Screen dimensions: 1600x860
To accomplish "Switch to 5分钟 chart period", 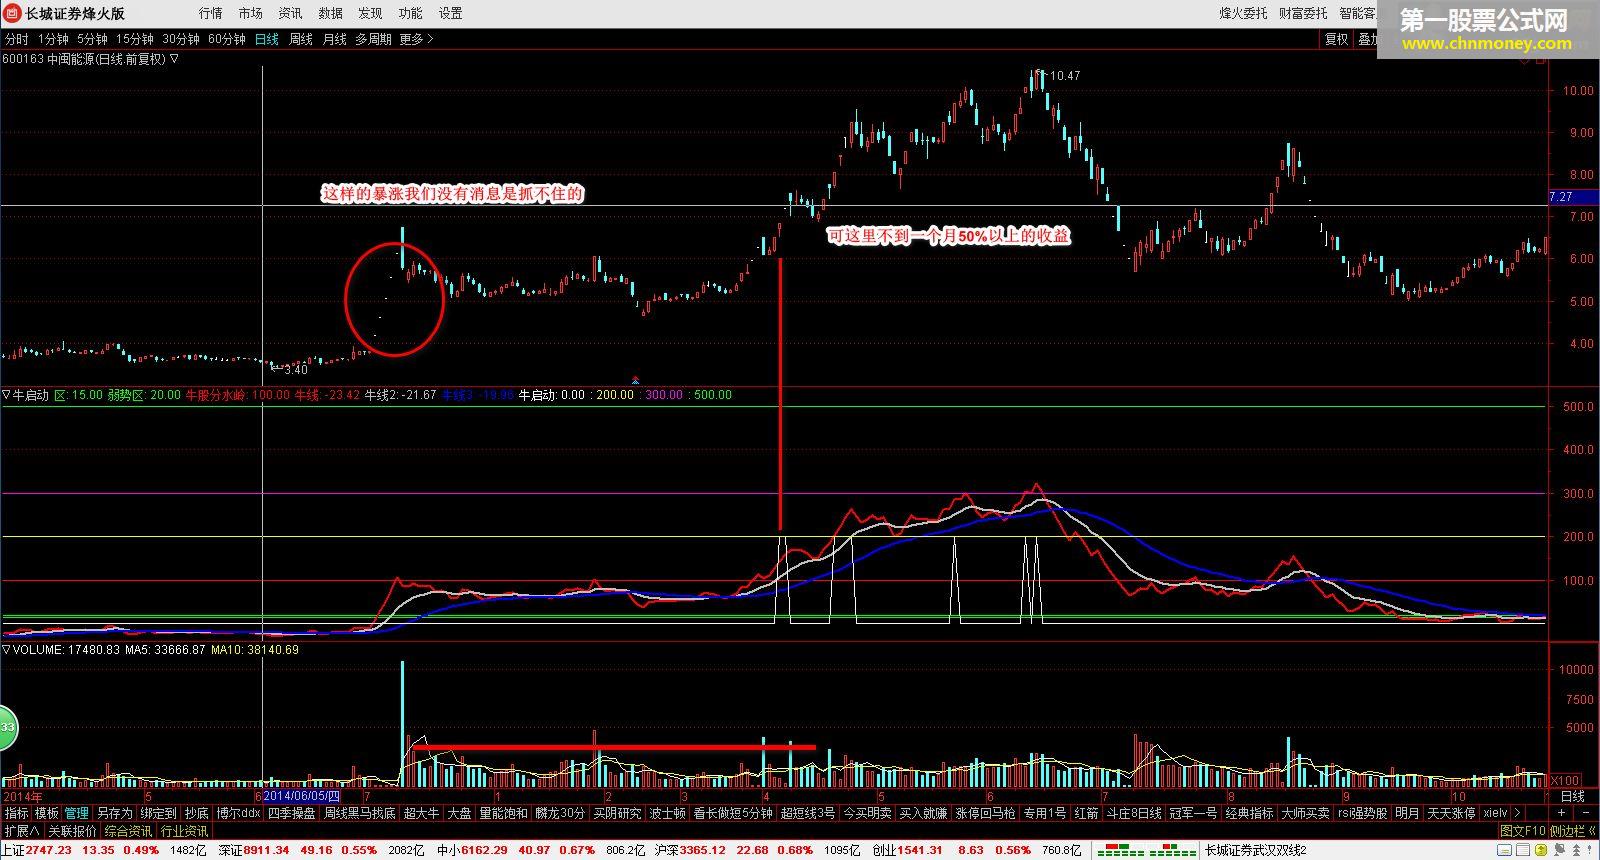I will 92,39.
